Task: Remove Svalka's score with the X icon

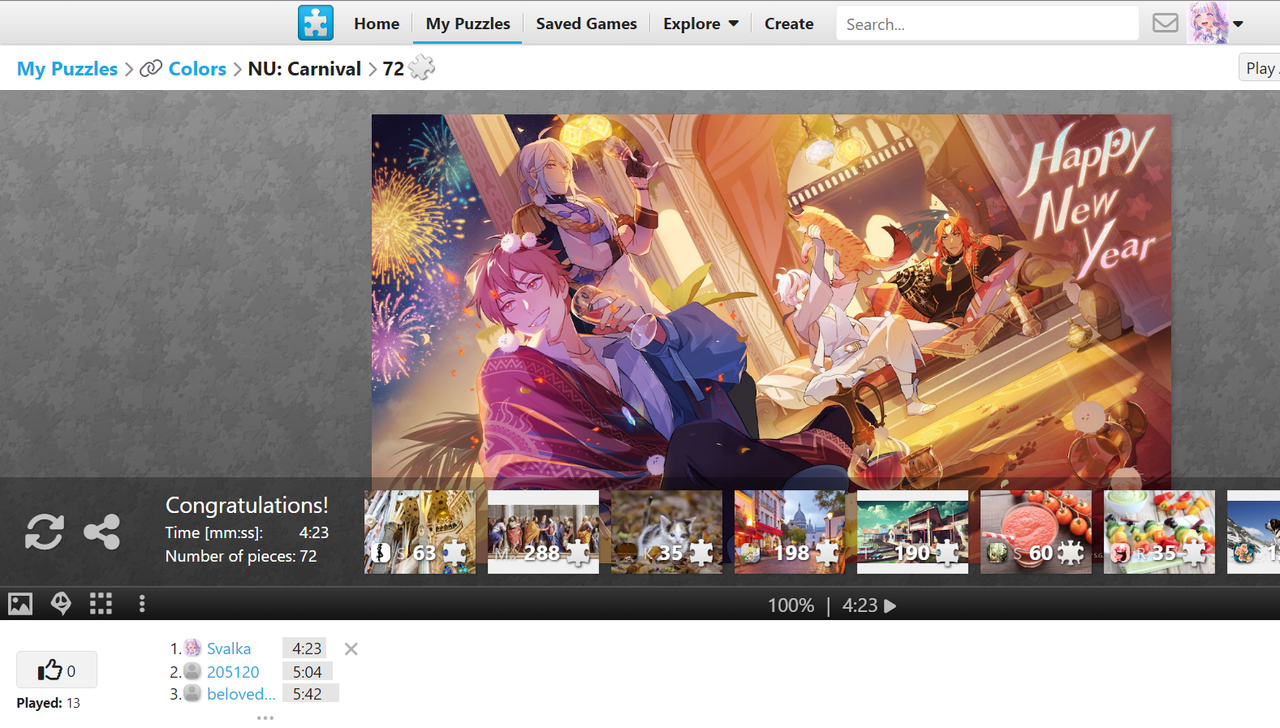Action: pyautogui.click(x=351, y=649)
